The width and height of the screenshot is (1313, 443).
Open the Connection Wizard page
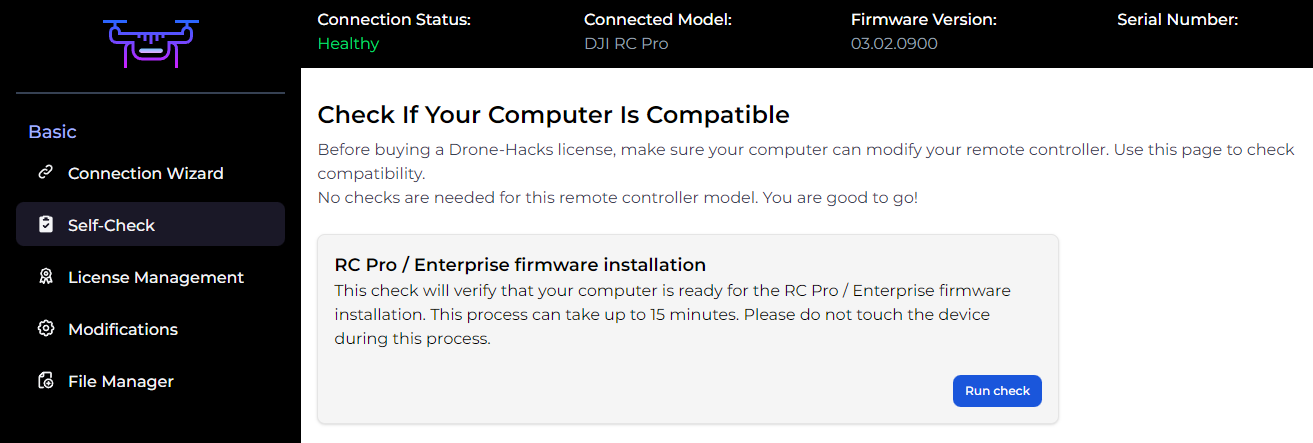145,173
